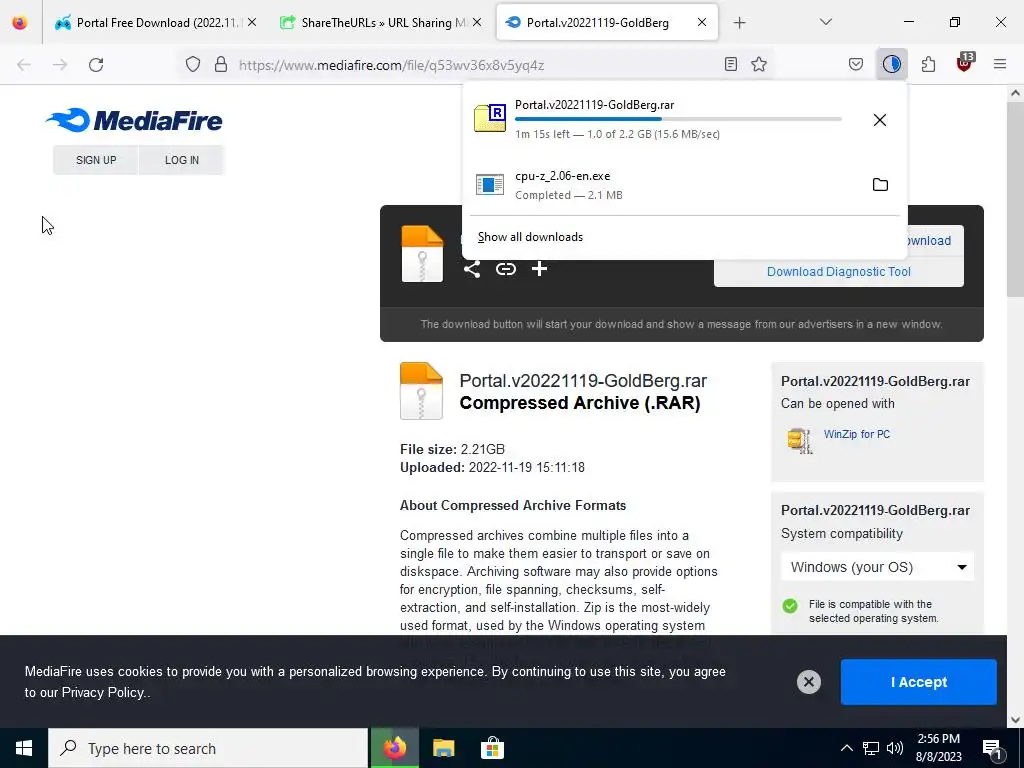Screen dimensions: 1024x768
Task: Click the mediafire URL address bar
Action: [475, 65]
